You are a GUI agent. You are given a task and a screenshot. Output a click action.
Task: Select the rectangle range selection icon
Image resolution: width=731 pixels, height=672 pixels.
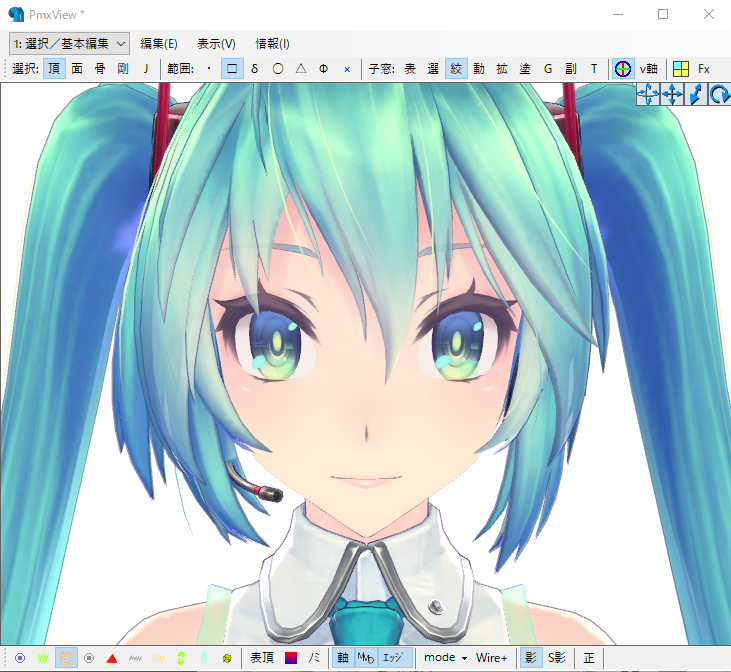pos(232,69)
